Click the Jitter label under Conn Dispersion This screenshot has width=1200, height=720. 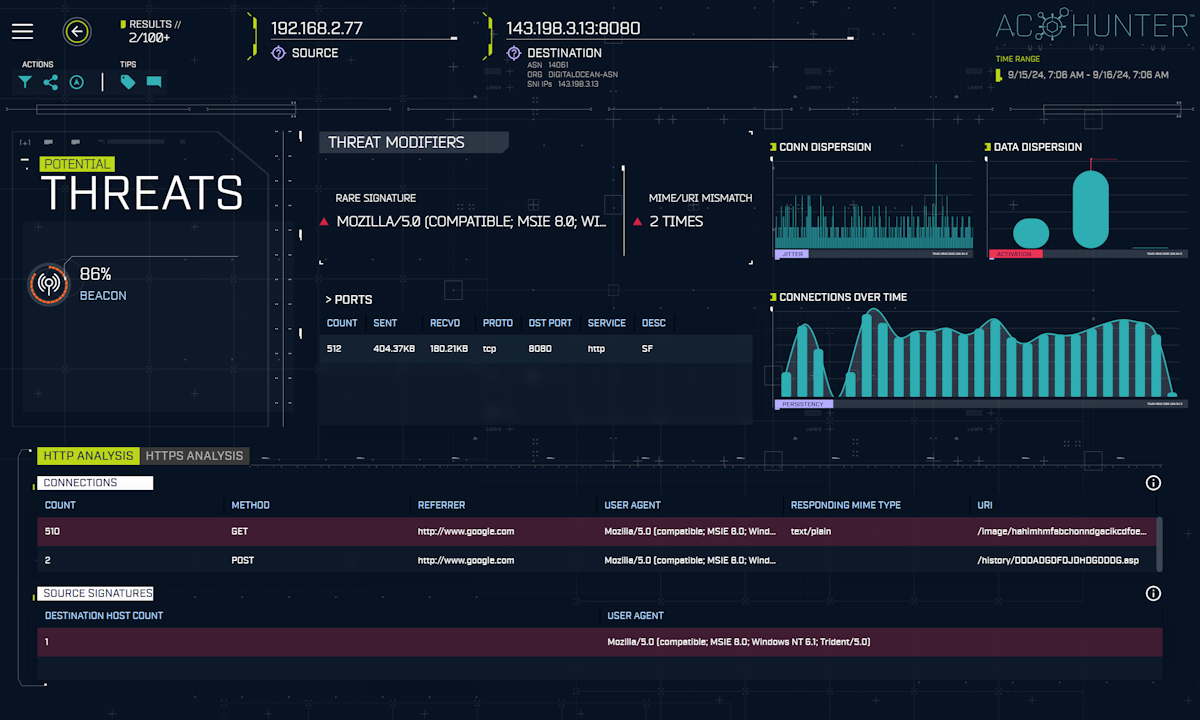[x=792, y=254]
